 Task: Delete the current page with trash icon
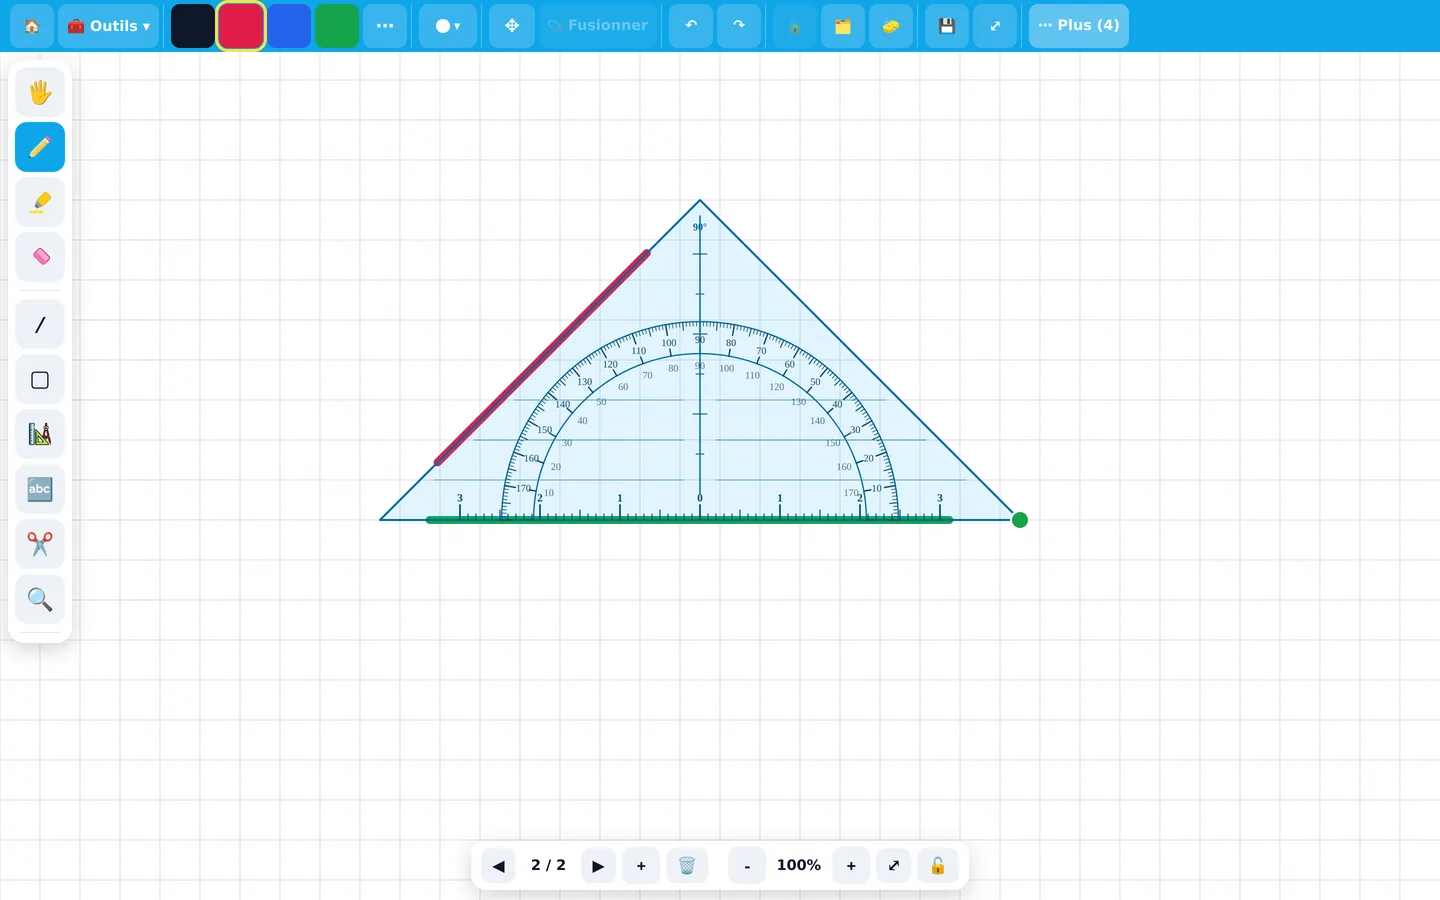(687, 866)
